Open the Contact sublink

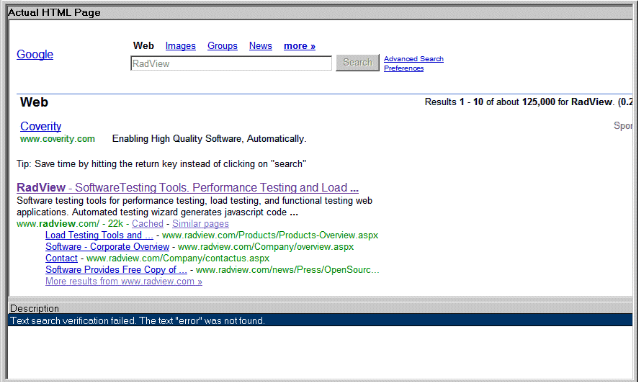coord(61,258)
